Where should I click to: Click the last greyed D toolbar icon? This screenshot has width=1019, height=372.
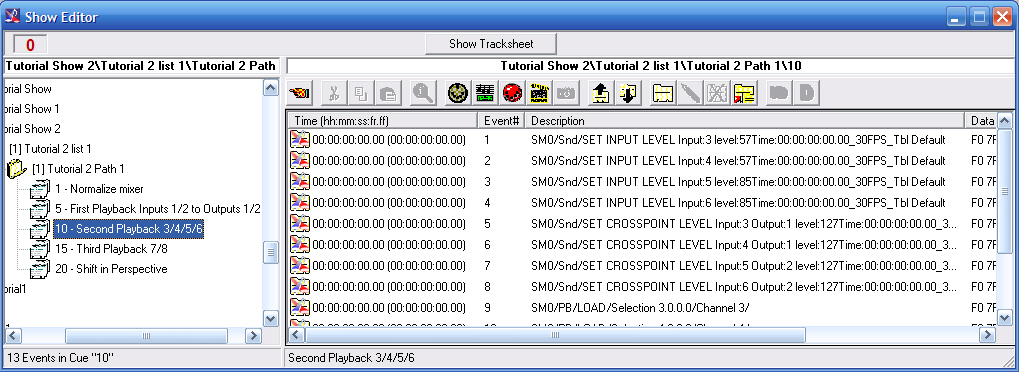(x=806, y=93)
